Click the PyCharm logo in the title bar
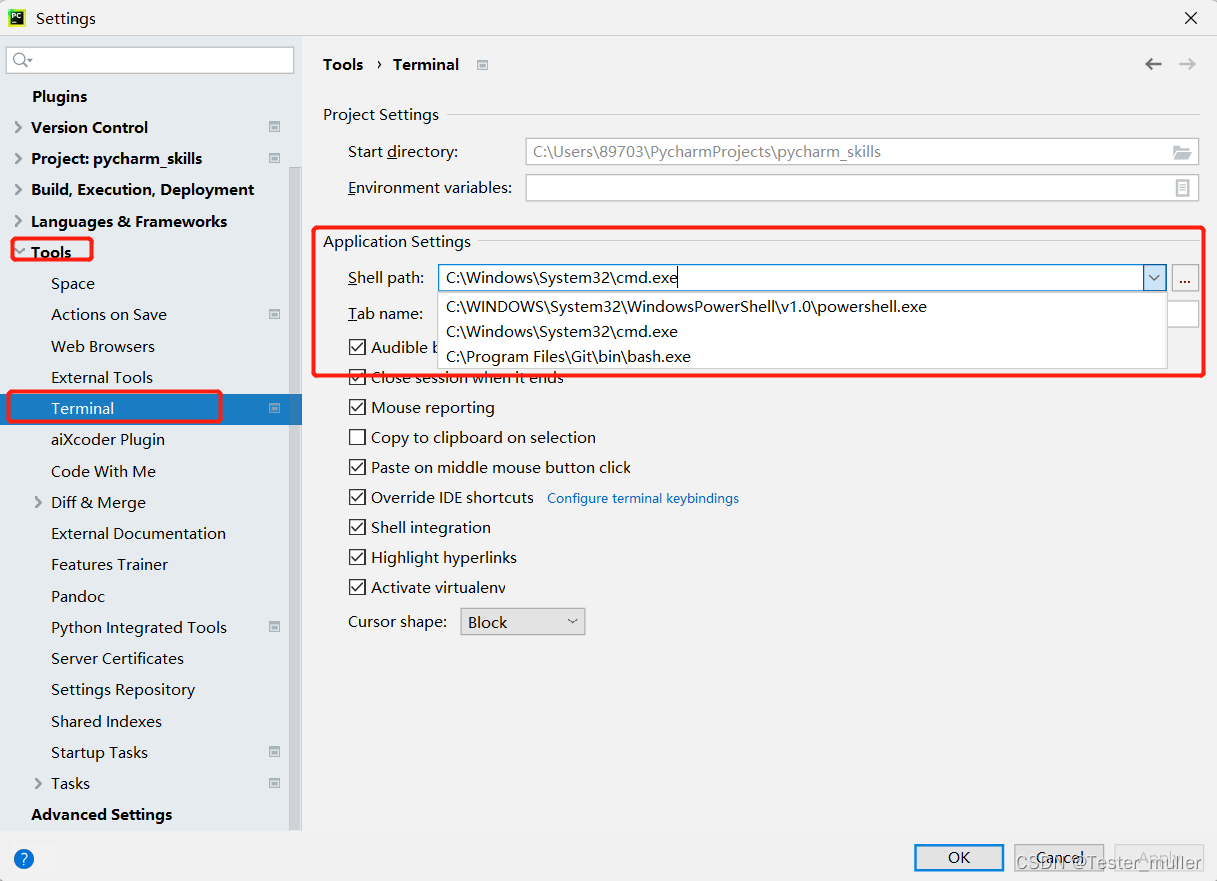The height and width of the screenshot is (881, 1217). 17,17
